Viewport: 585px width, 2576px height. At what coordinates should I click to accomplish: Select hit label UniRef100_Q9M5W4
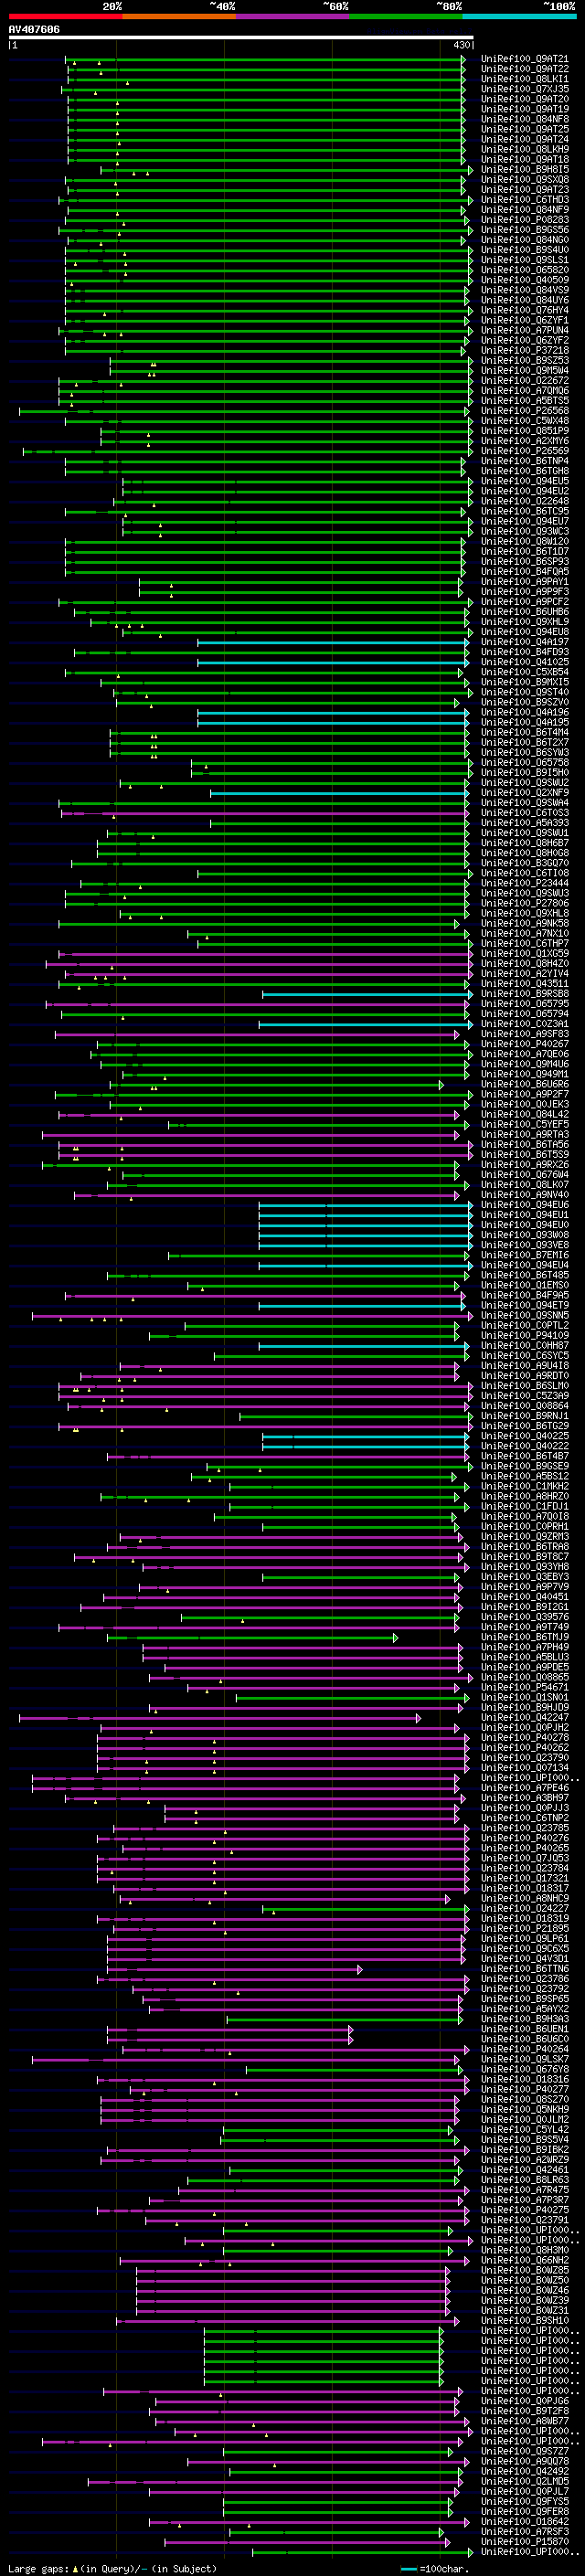[525, 370]
